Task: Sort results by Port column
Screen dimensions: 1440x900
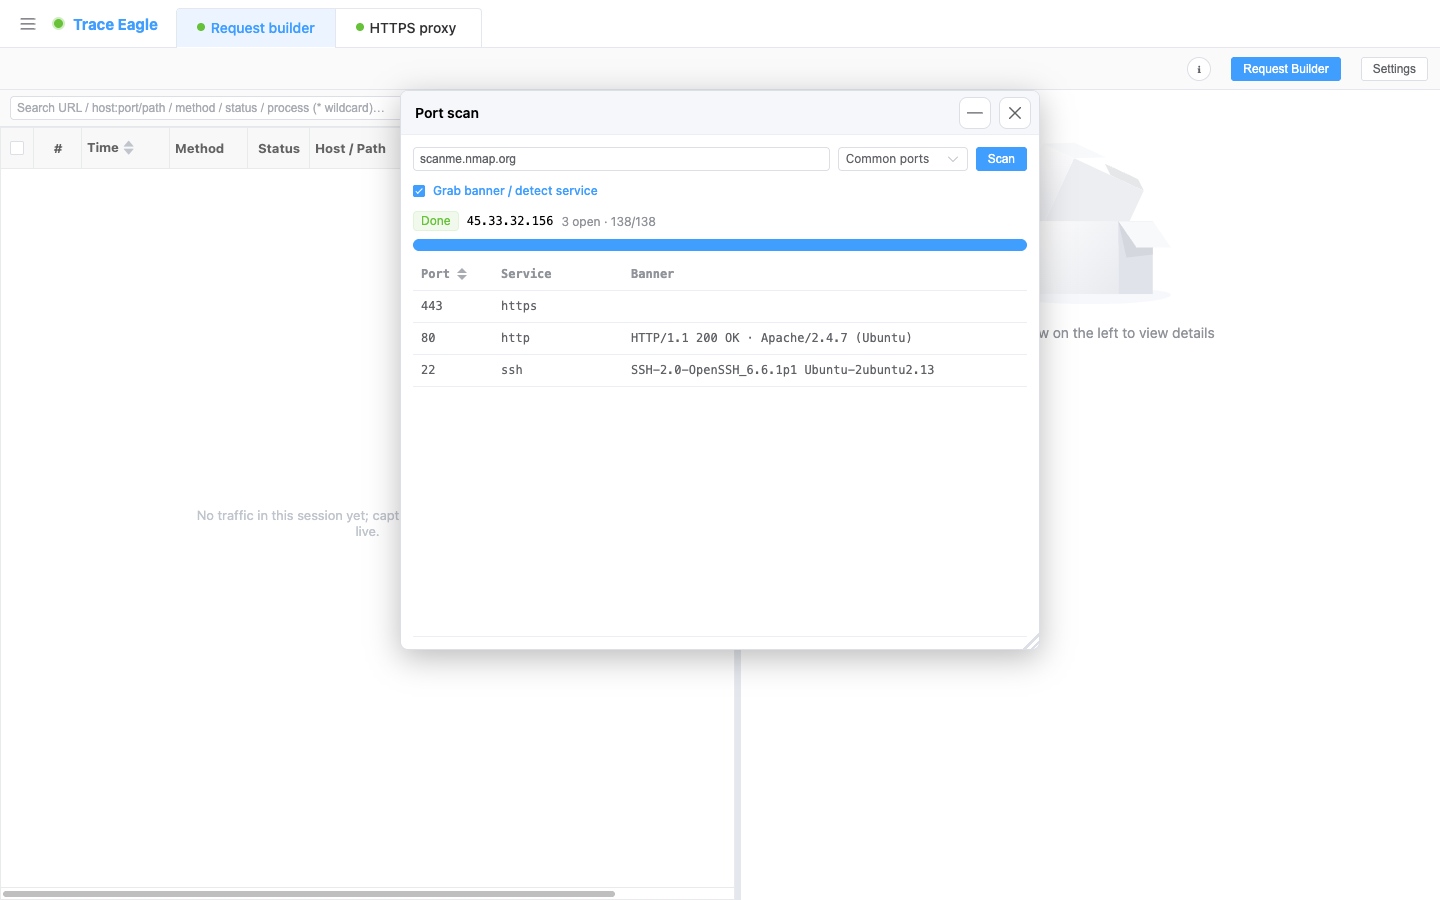Action: (444, 274)
